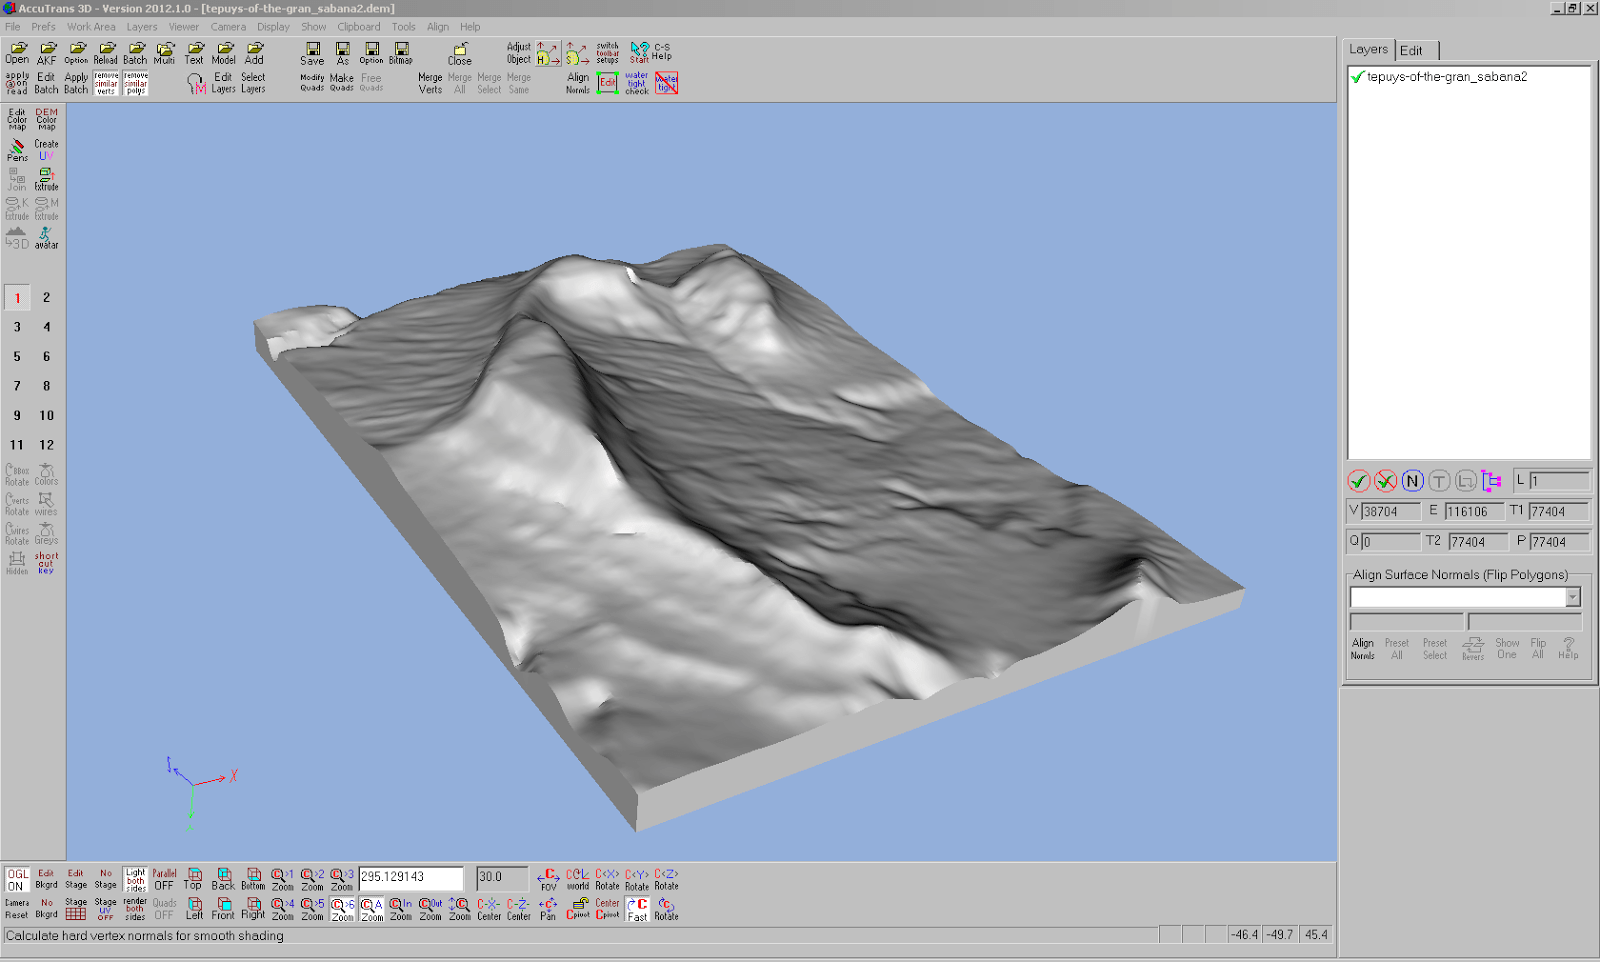Click the Align Normls button in side panel
The width and height of the screenshot is (1600, 962).
1363,649
